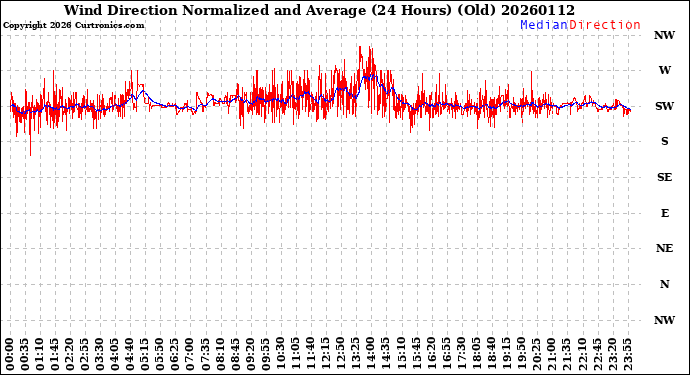
Task: Click the 00:00 time axis label
Action: 10,355
